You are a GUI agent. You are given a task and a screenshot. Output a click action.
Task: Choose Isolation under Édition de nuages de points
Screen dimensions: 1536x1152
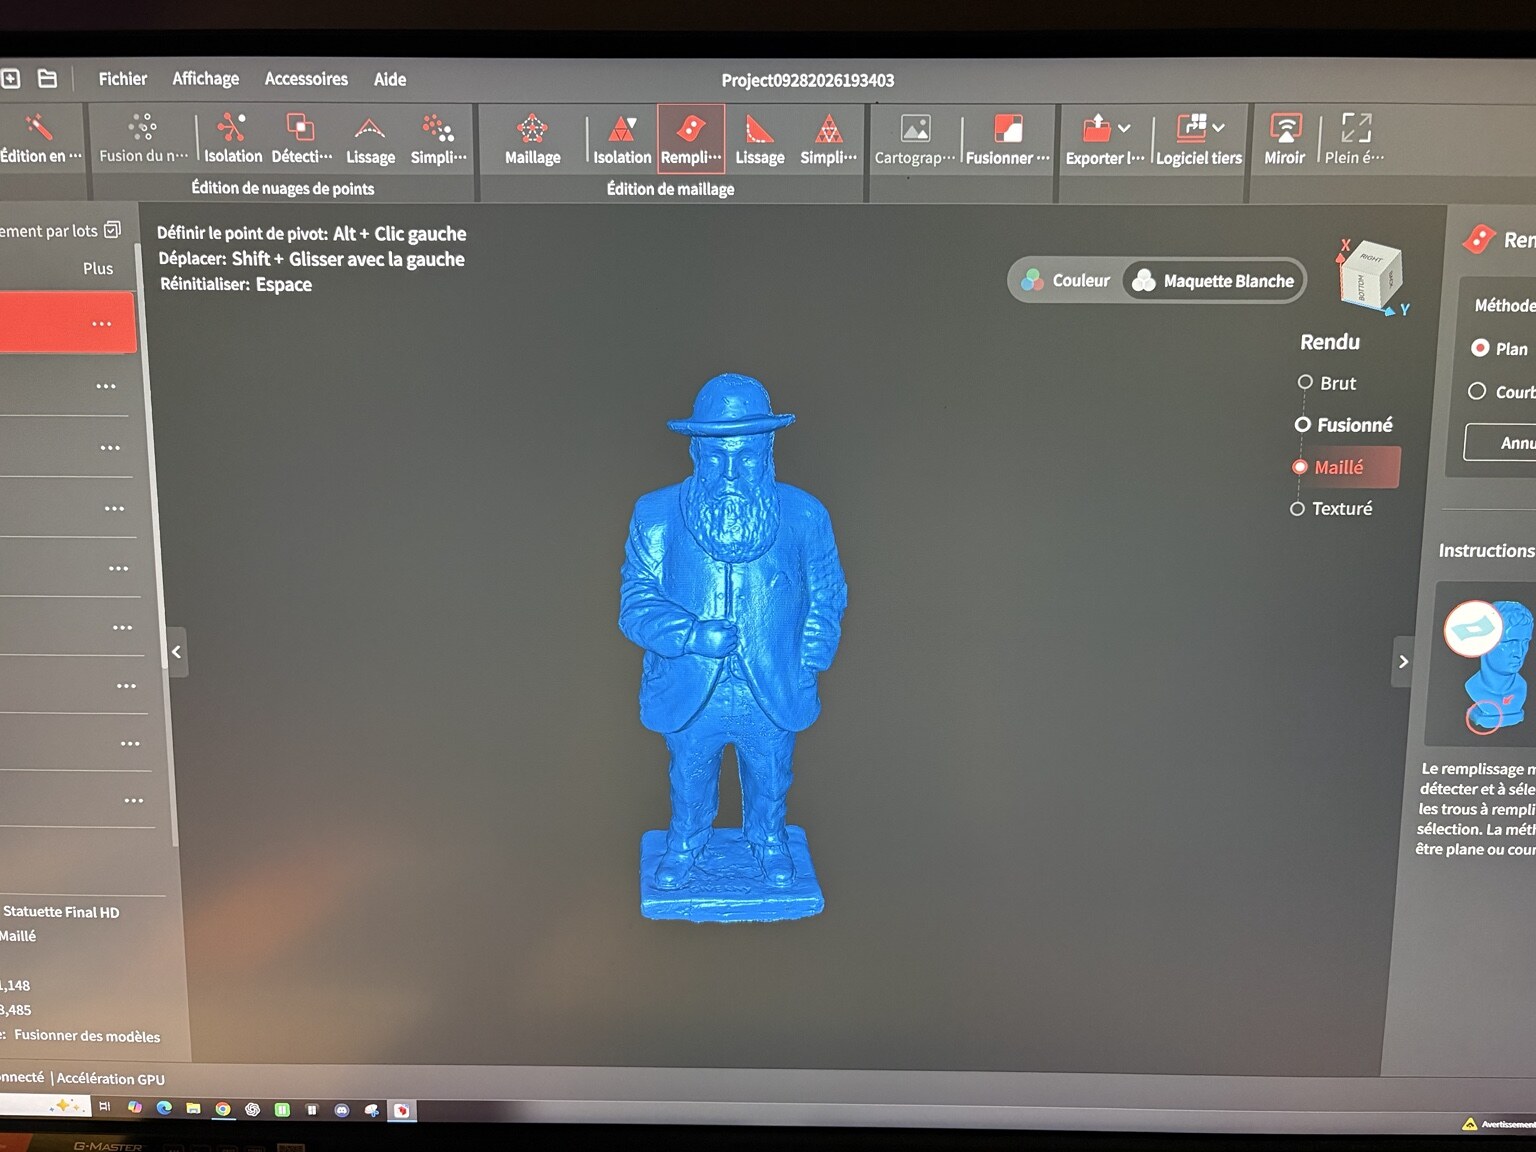click(x=232, y=138)
